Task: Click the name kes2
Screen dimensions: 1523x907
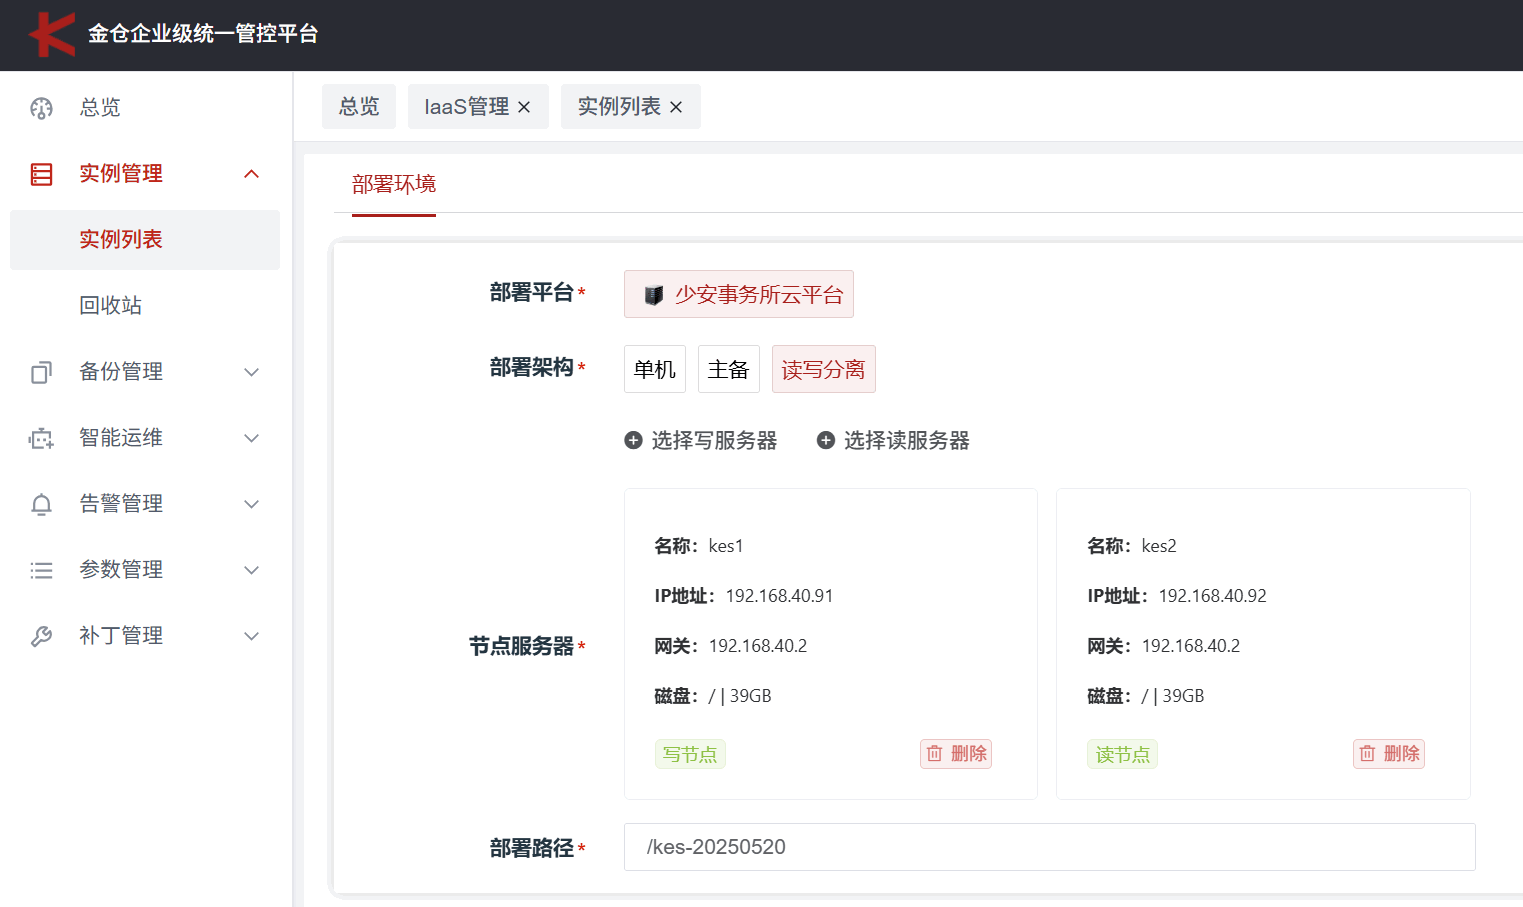Action: tap(1159, 546)
